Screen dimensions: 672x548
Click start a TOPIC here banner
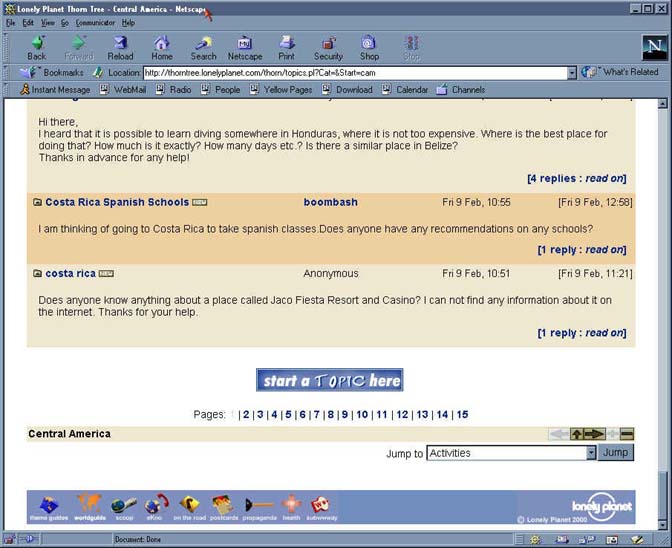329,380
